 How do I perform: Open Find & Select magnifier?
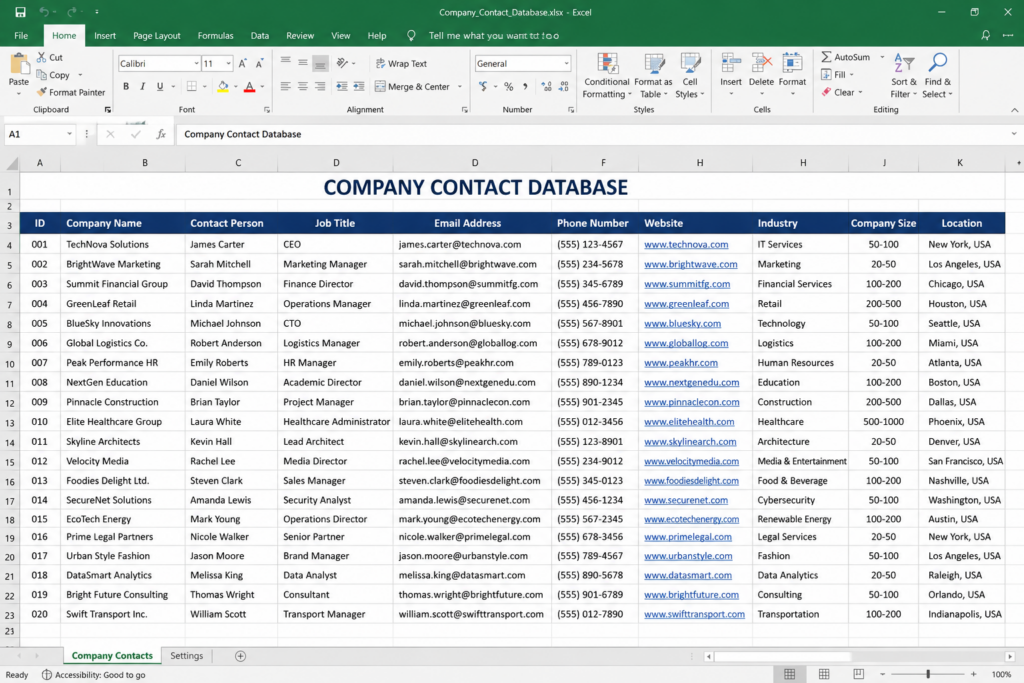[x=938, y=76]
